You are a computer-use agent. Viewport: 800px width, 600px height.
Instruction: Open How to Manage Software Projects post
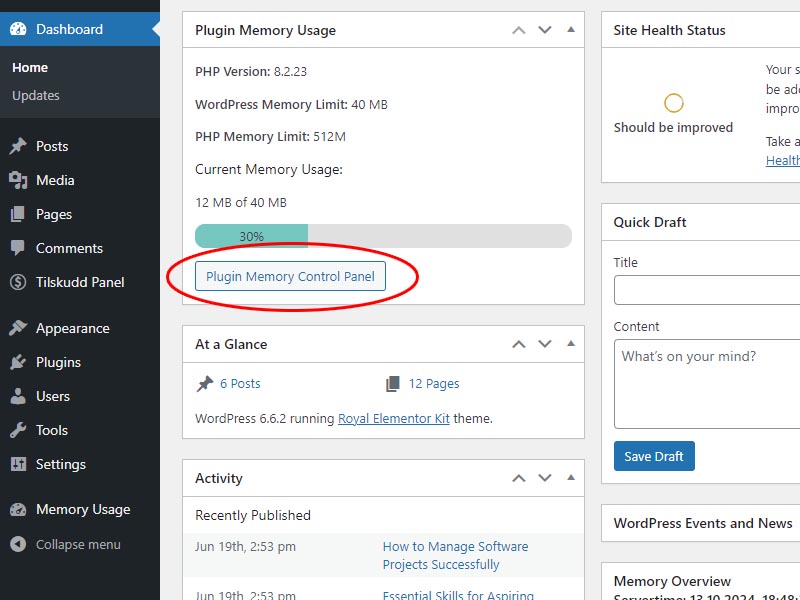tap(456, 556)
